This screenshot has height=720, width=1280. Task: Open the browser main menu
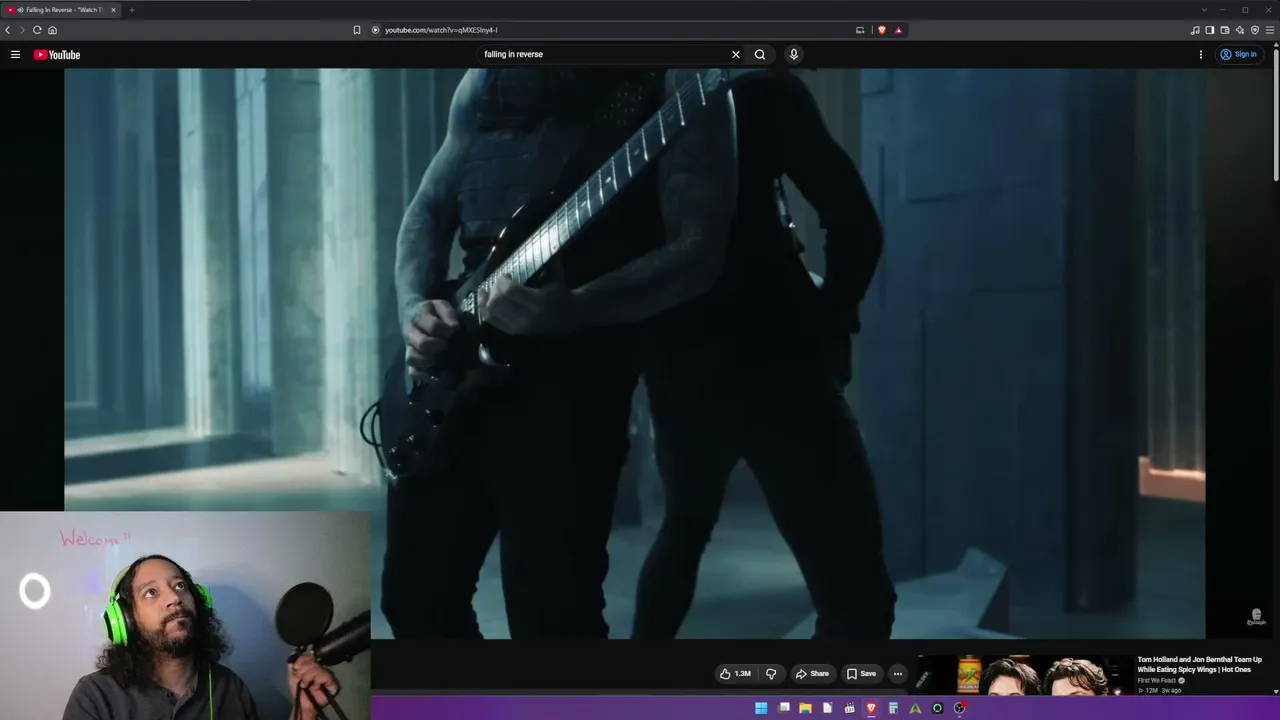point(1270,30)
